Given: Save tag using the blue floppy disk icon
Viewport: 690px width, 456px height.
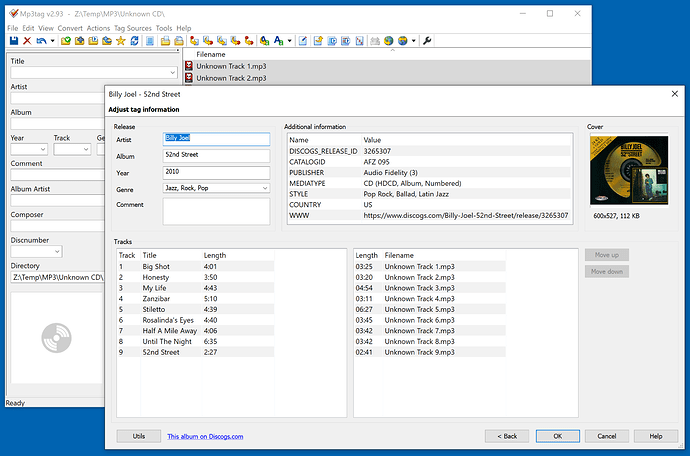Looking at the screenshot, I should coord(14,41).
